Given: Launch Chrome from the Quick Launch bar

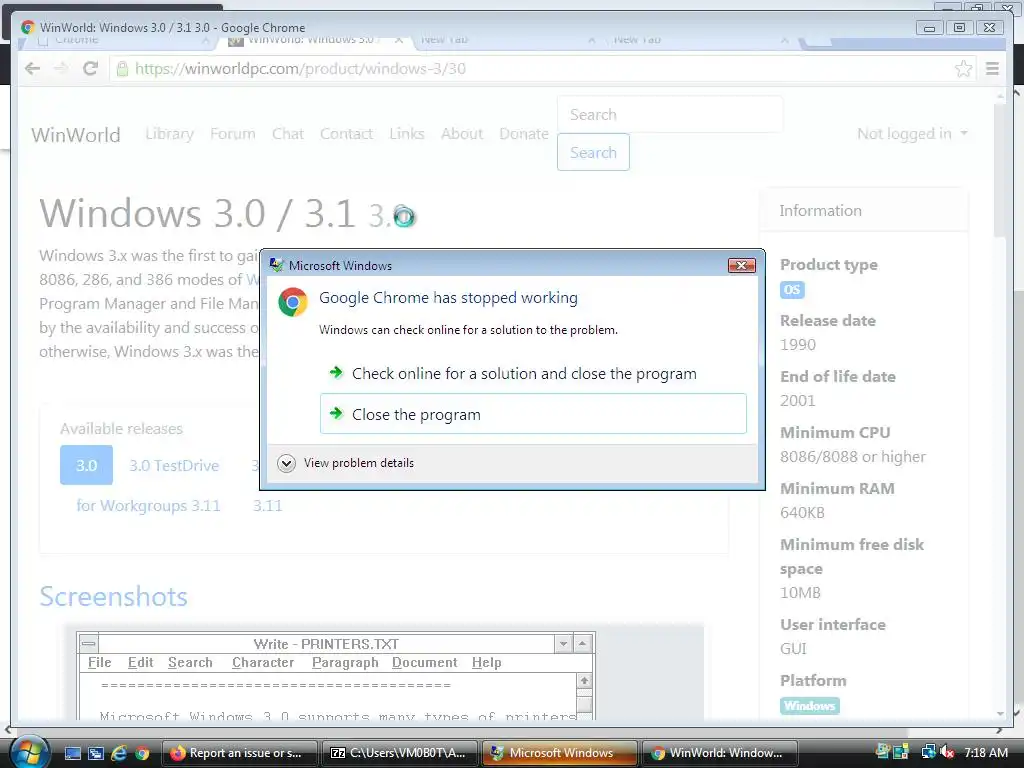Looking at the screenshot, I should point(142,753).
